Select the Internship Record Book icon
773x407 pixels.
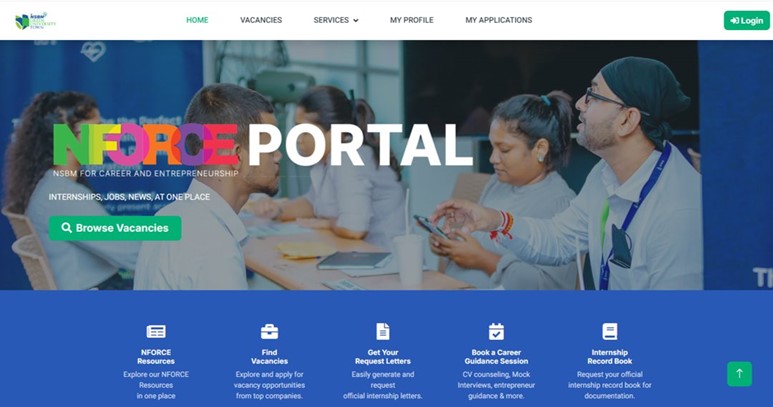tap(610, 332)
